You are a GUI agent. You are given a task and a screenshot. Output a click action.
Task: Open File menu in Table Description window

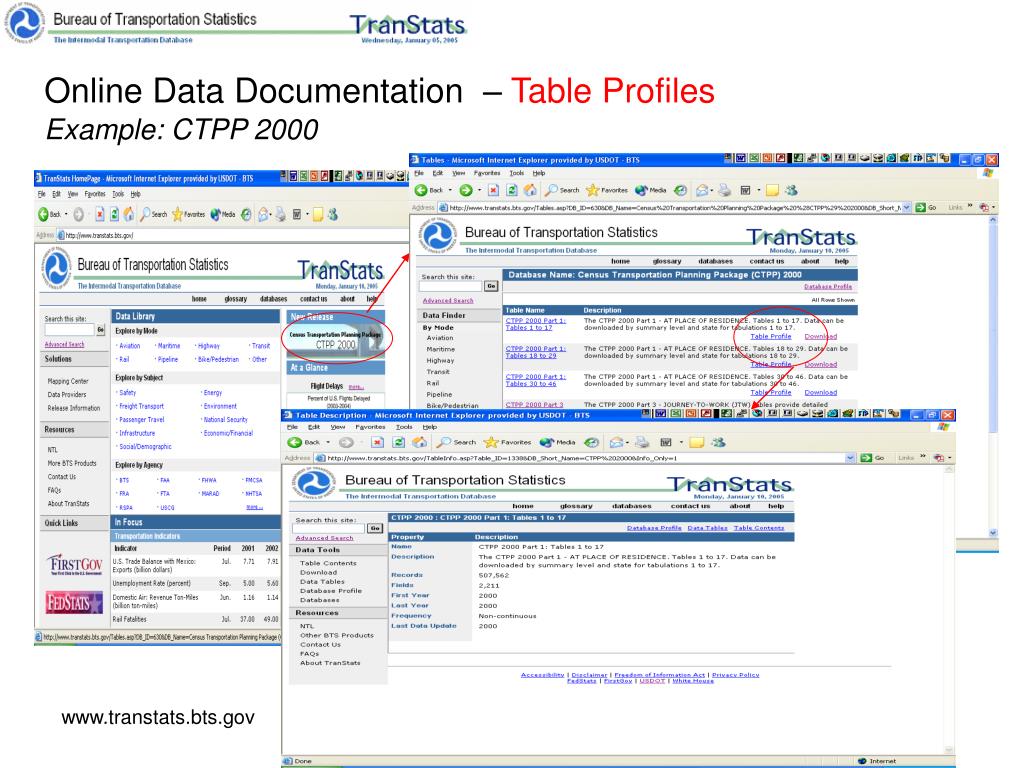[x=293, y=426]
